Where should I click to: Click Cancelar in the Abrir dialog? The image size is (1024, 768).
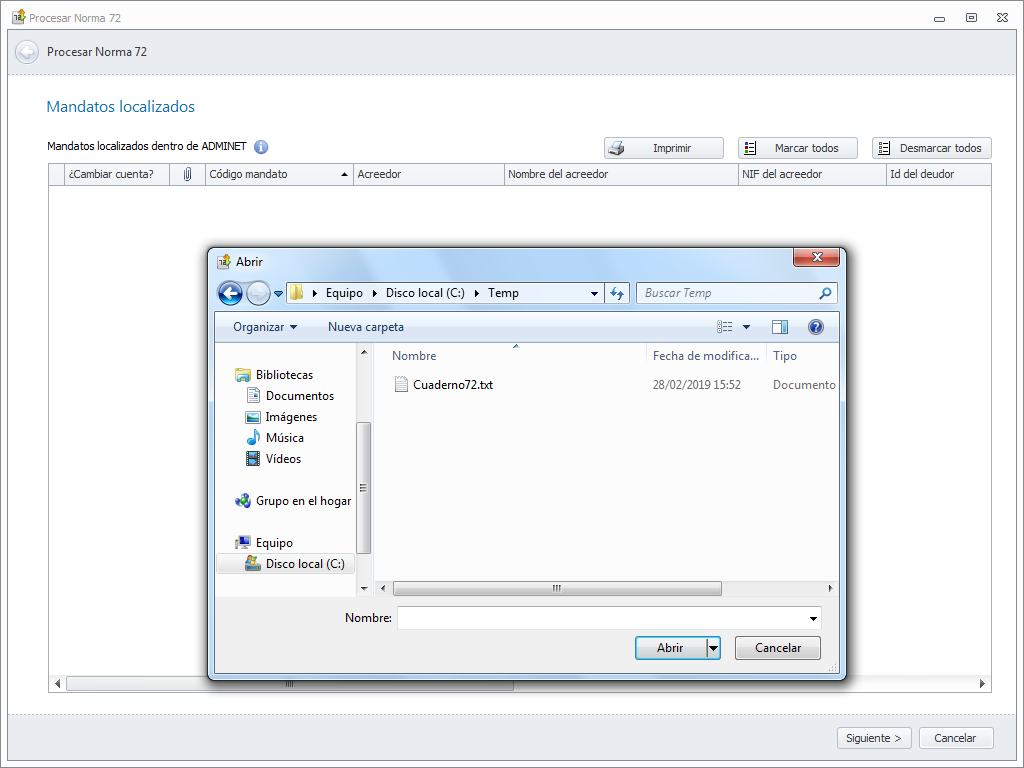[x=778, y=648]
